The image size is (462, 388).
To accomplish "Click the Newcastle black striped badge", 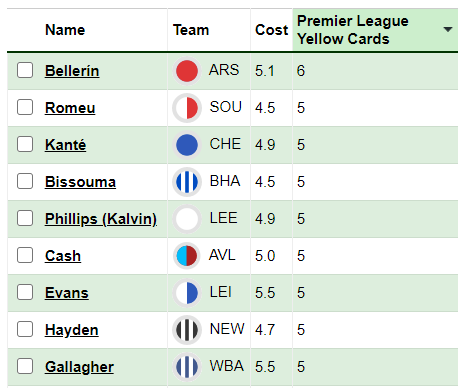I will click(x=187, y=330).
